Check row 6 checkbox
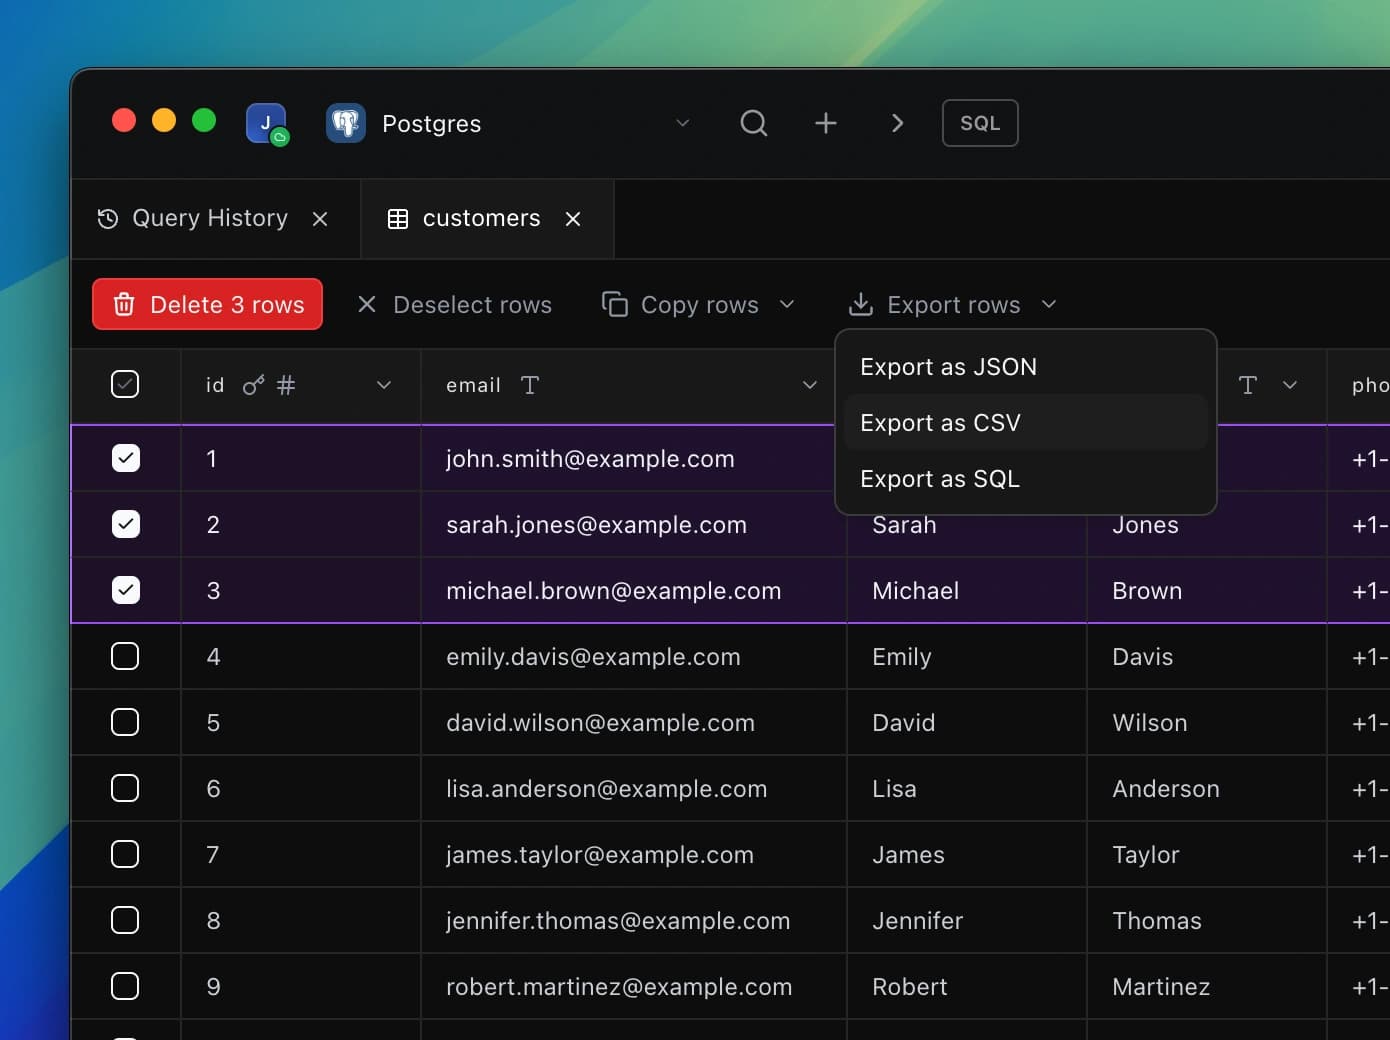1390x1040 pixels. tap(125, 788)
